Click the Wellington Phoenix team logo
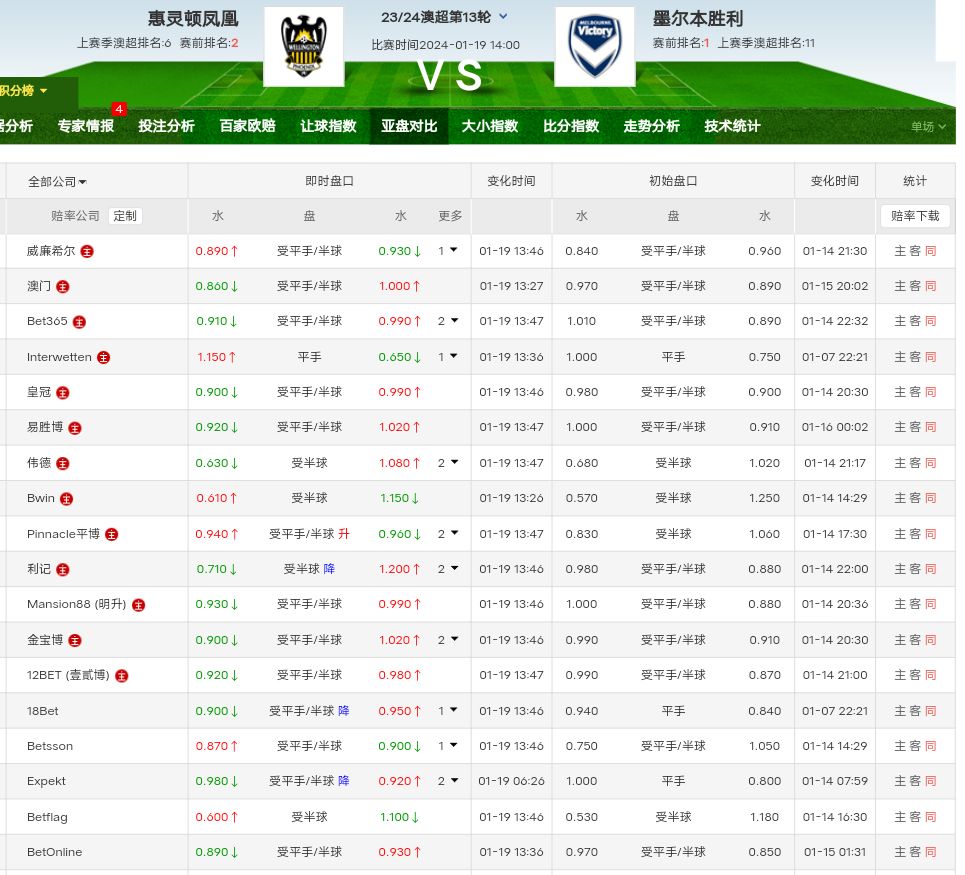This screenshot has height=875, width=965. point(303,47)
